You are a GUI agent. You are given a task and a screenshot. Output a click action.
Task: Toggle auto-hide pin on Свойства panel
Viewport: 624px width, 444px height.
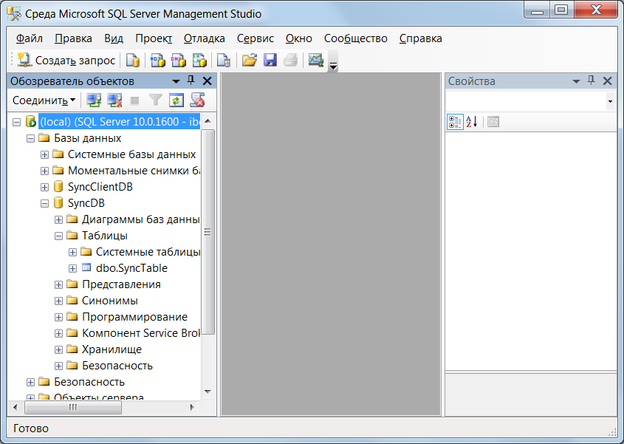591,81
